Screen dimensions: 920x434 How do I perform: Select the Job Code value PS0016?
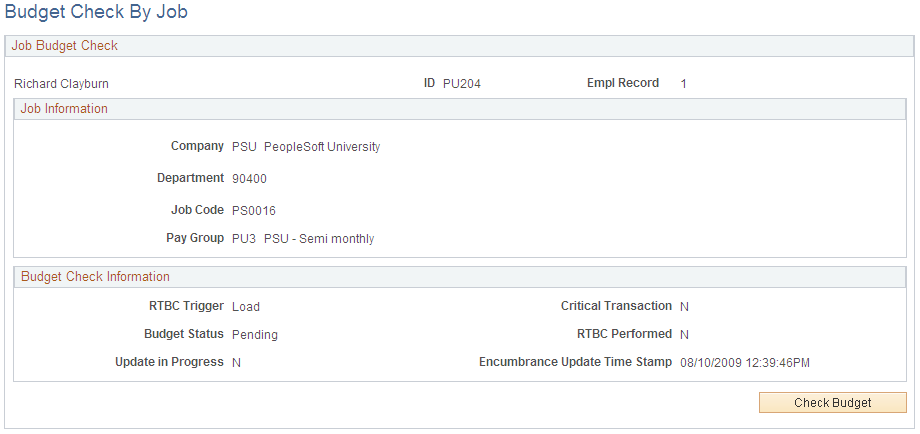(254, 211)
